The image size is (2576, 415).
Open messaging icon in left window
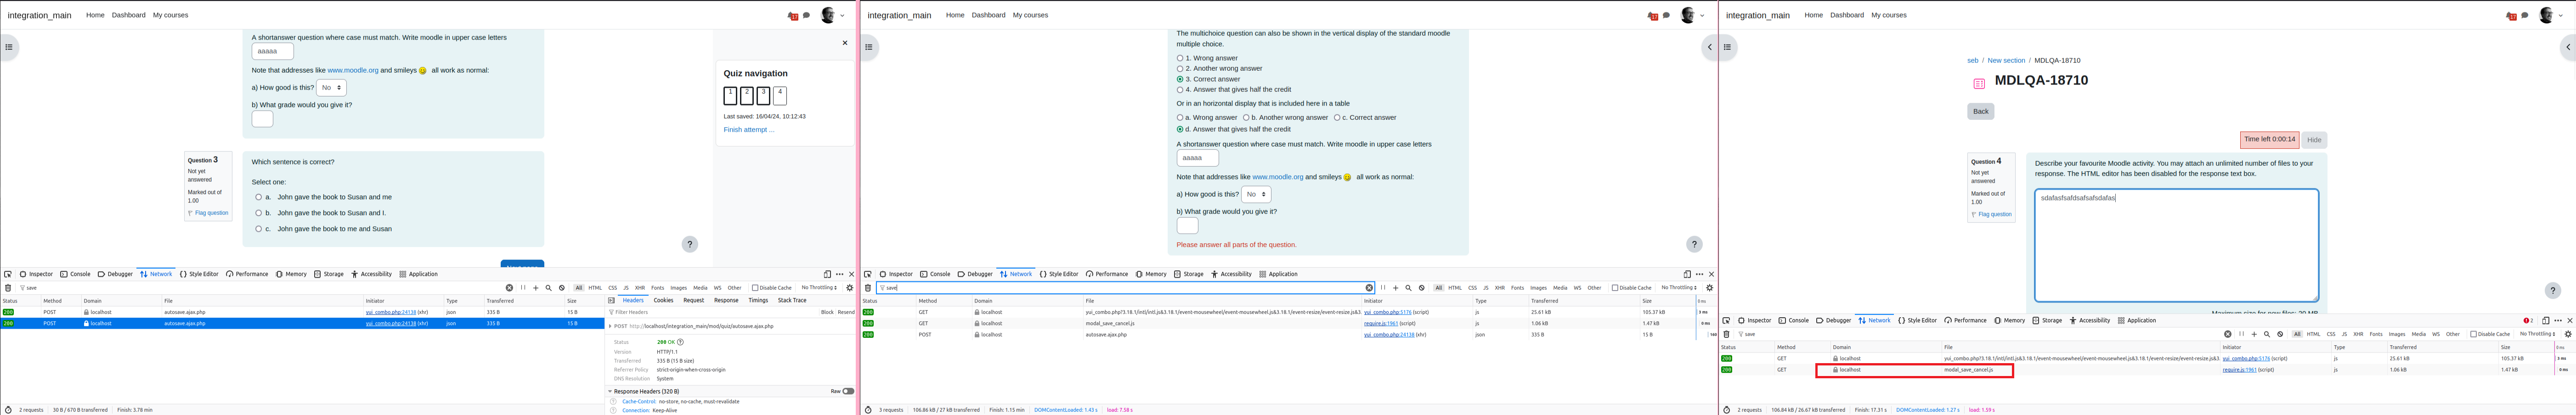tap(806, 15)
